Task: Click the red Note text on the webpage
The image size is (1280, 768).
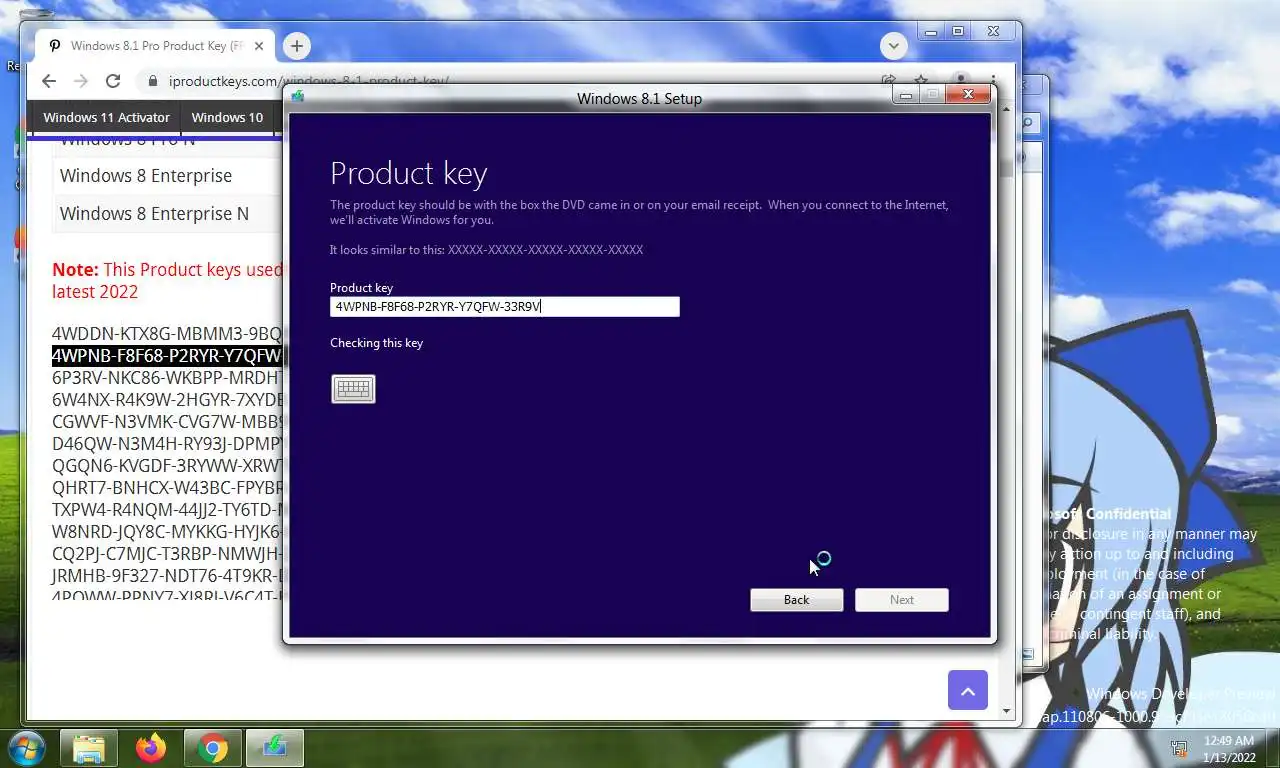Action: 167,281
